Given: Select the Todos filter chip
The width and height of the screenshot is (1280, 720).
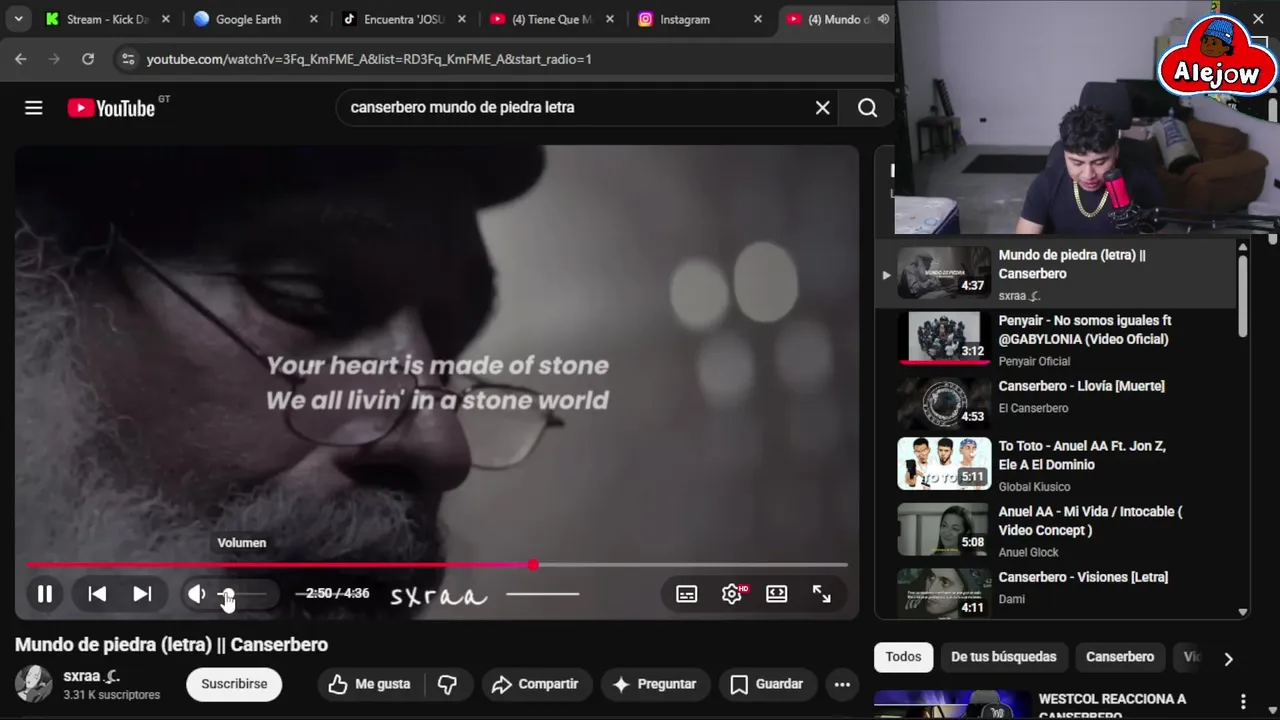Looking at the screenshot, I should (903, 657).
